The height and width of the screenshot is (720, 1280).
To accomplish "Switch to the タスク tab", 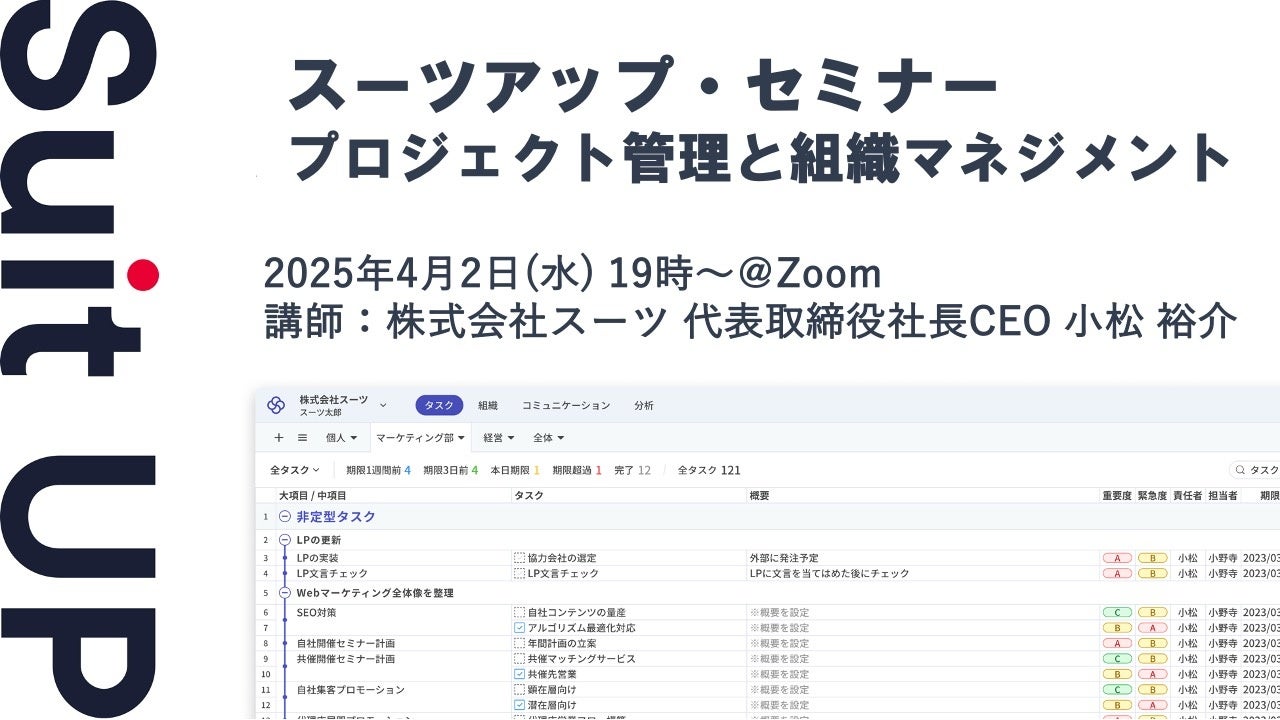I will tap(439, 405).
